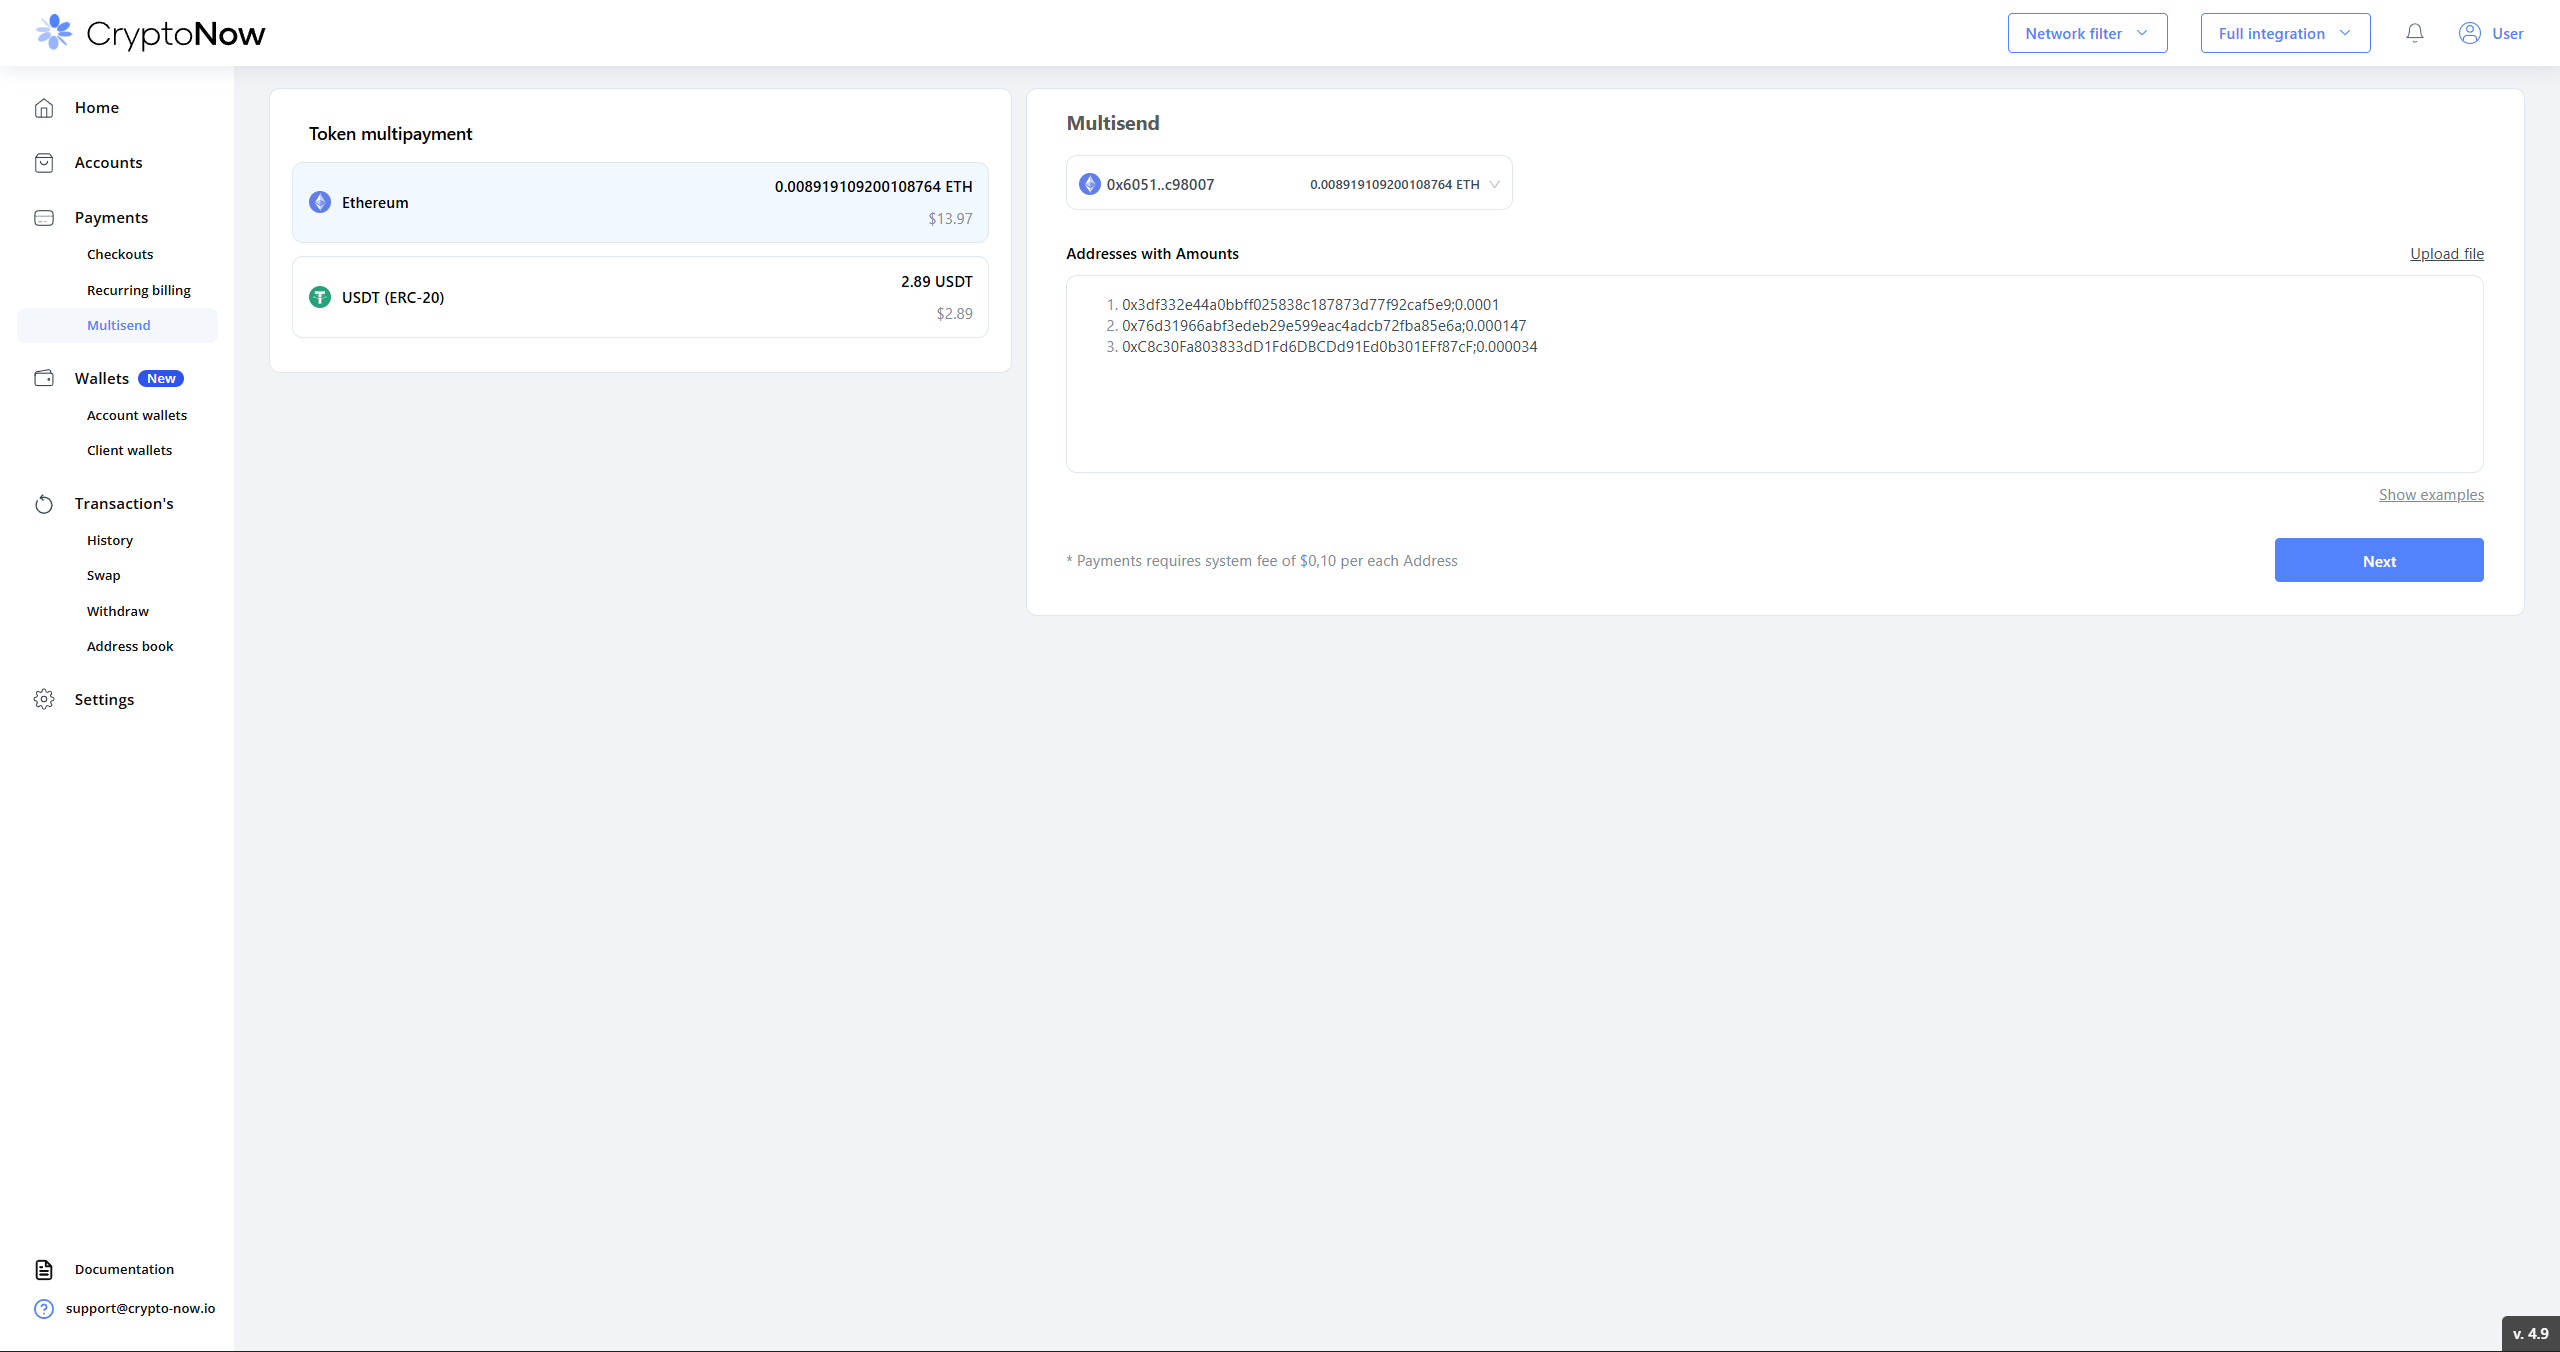Screen dimensions: 2560x1352
Task: Click the Payments card icon
Action: point(44,218)
